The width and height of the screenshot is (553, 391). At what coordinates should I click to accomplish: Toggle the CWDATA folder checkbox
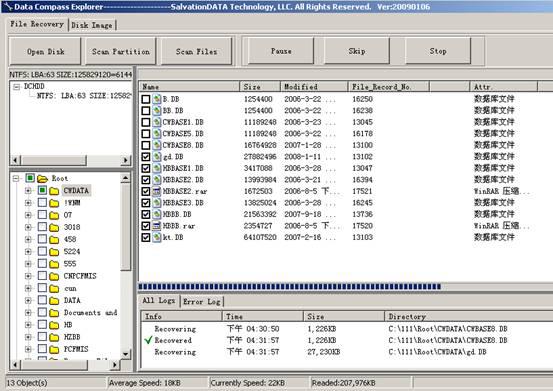click(42, 190)
